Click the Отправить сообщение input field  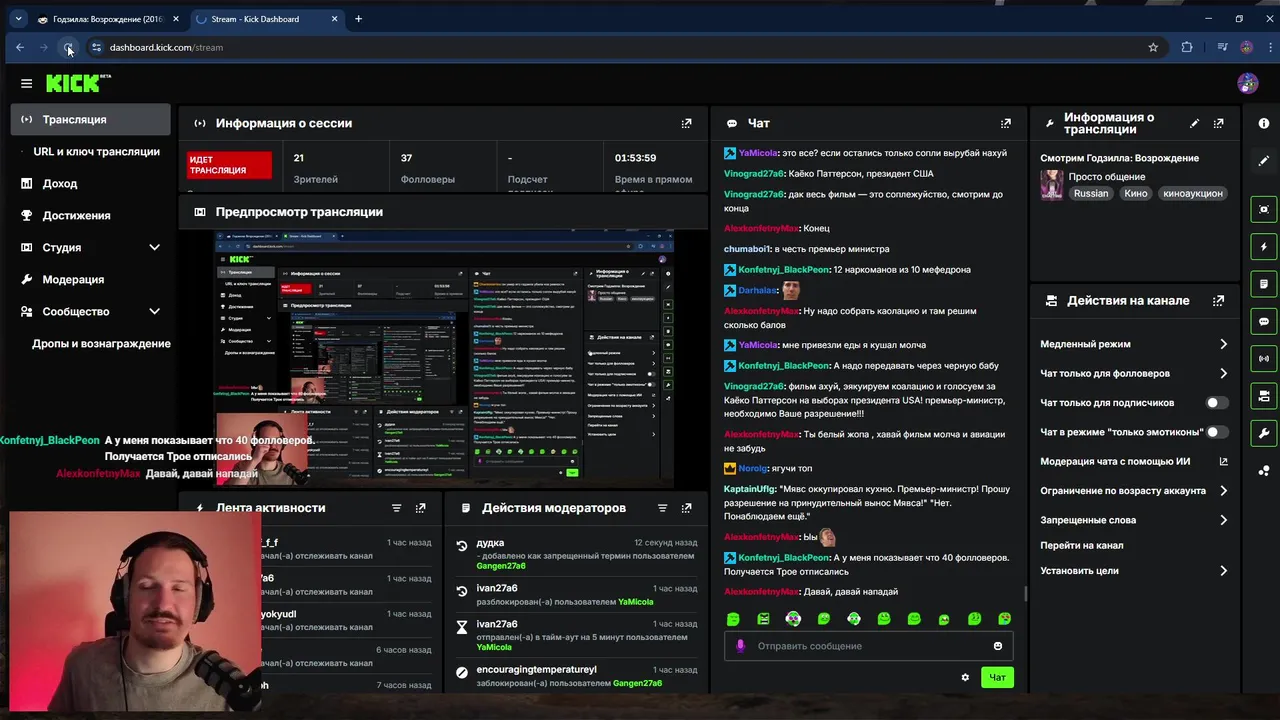[868, 646]
